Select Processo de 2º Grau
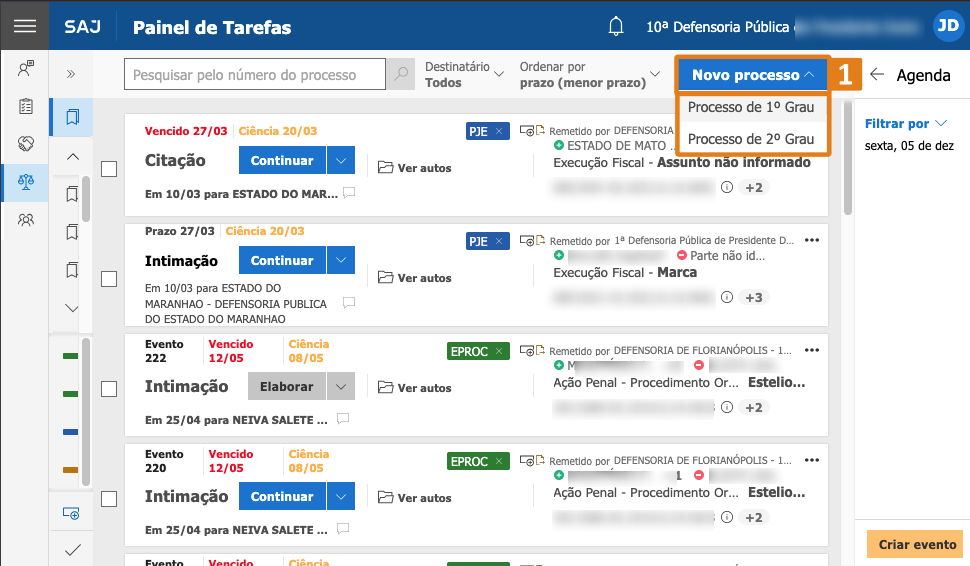 (751, 139)
